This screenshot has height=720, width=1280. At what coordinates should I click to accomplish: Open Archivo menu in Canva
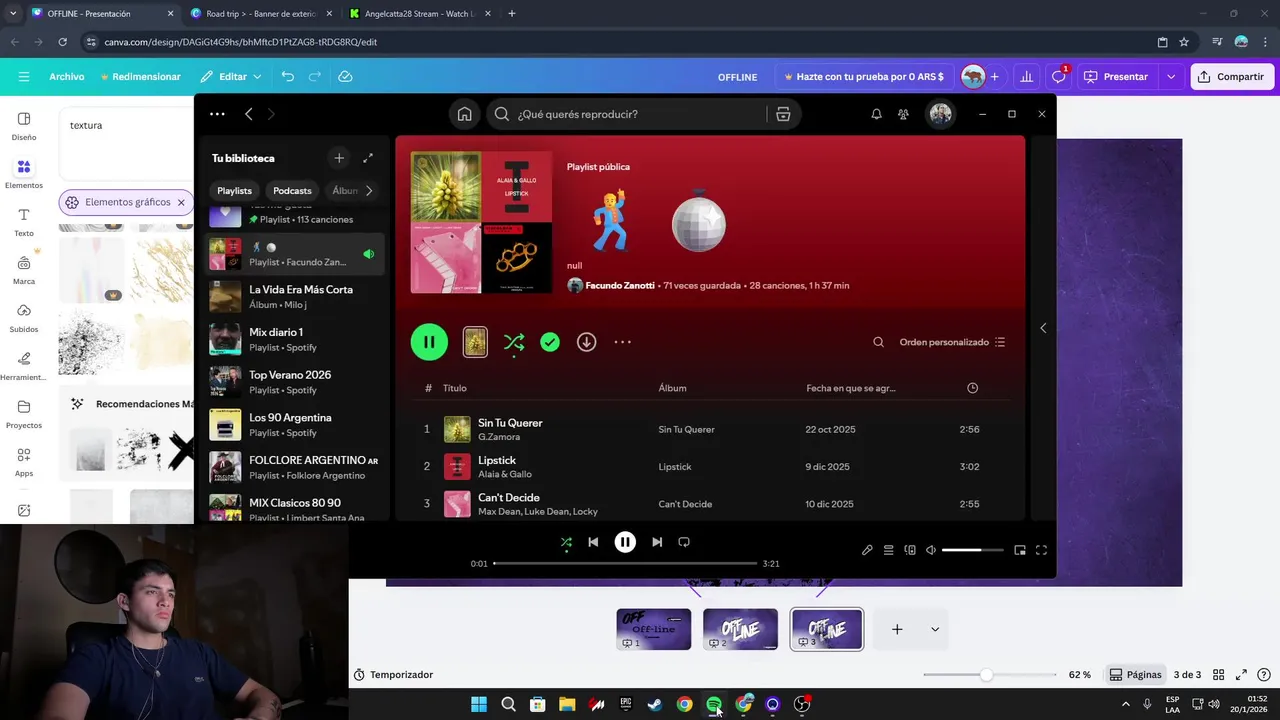point(67,77)
